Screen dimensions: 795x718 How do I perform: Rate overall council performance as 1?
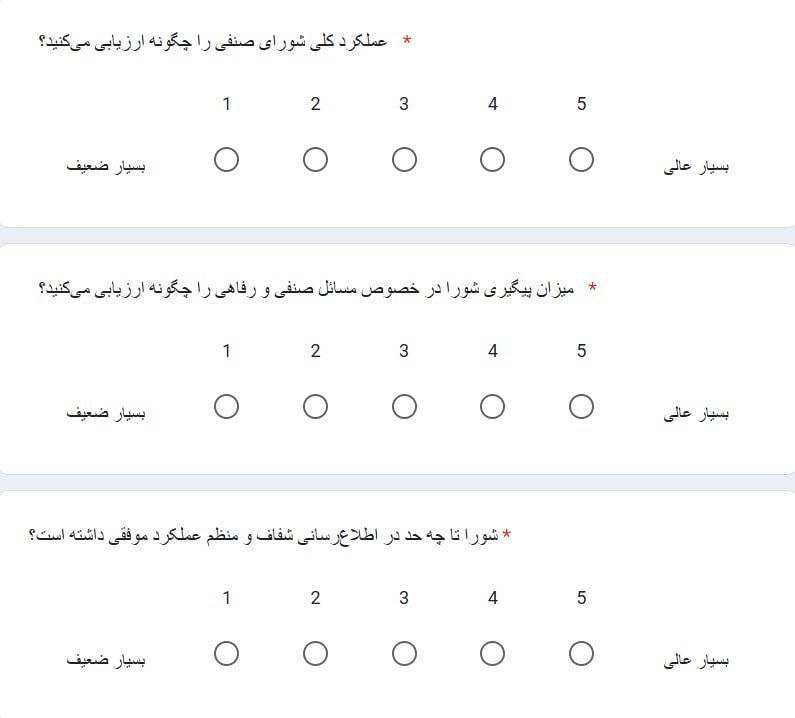[226, 160]
